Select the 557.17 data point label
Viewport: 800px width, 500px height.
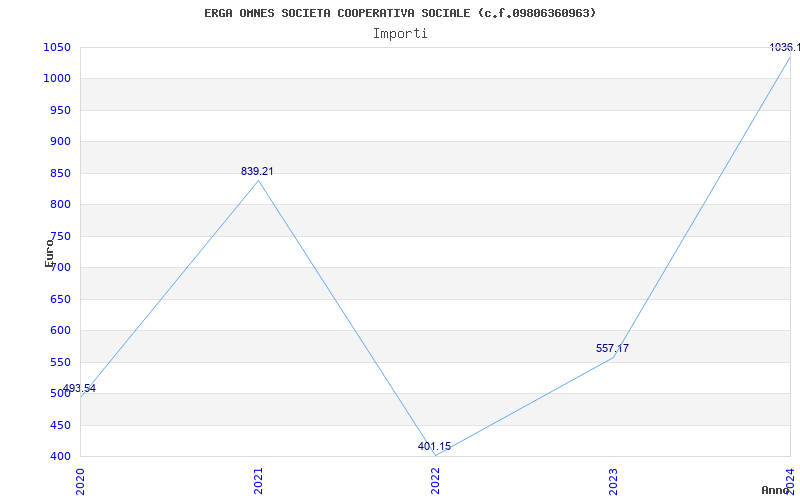coord(612,348)
